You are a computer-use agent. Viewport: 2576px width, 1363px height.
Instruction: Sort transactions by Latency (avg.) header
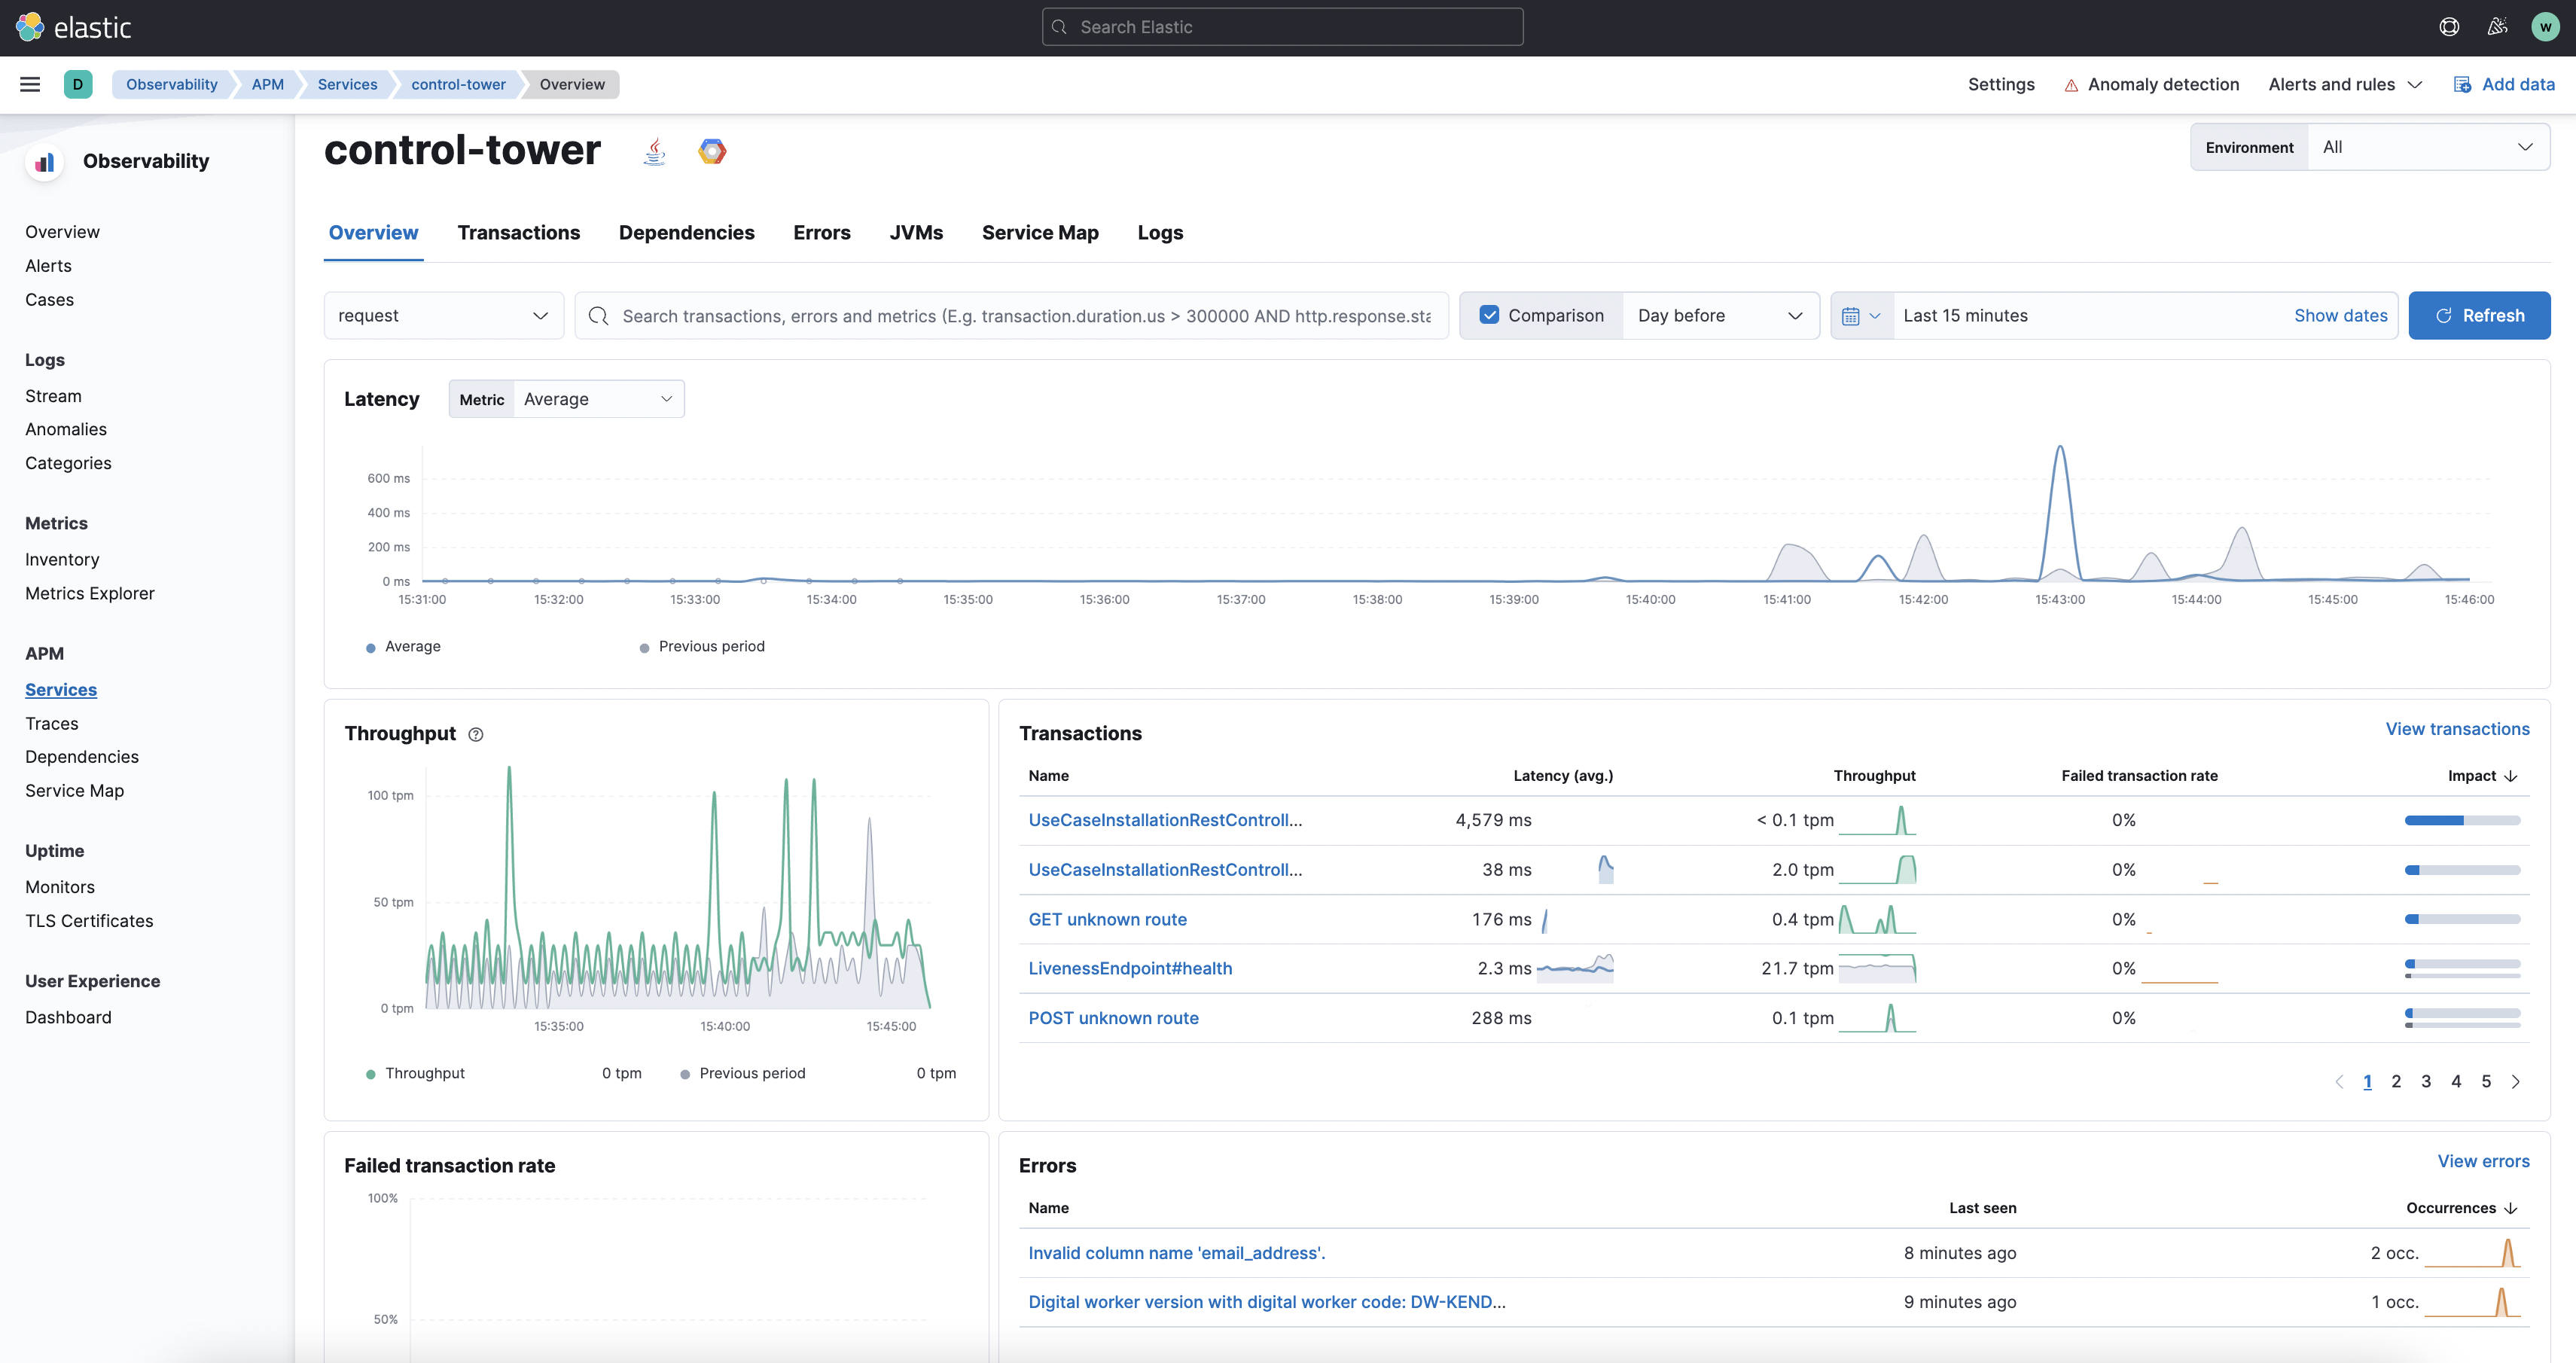point(1563,776)
